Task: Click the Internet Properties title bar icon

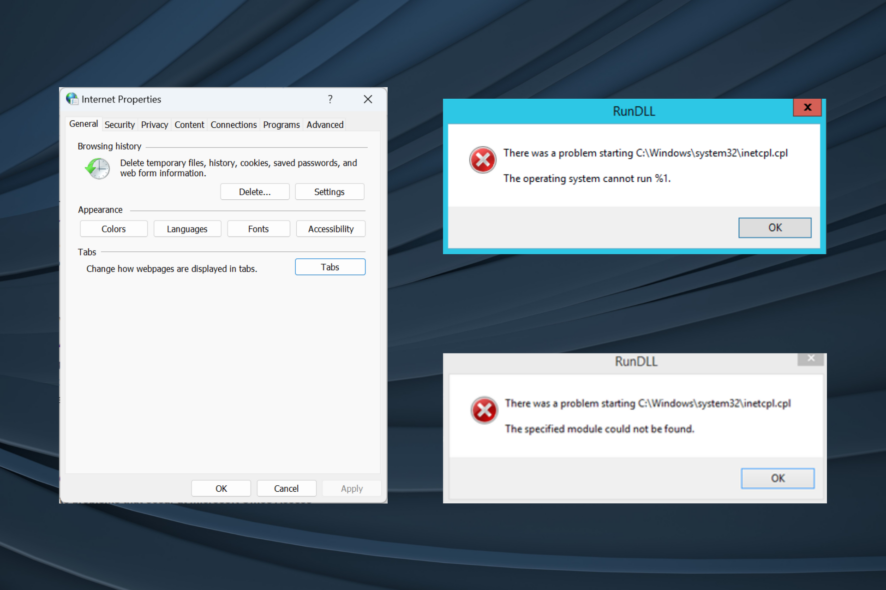Action: tap(71, 99)
